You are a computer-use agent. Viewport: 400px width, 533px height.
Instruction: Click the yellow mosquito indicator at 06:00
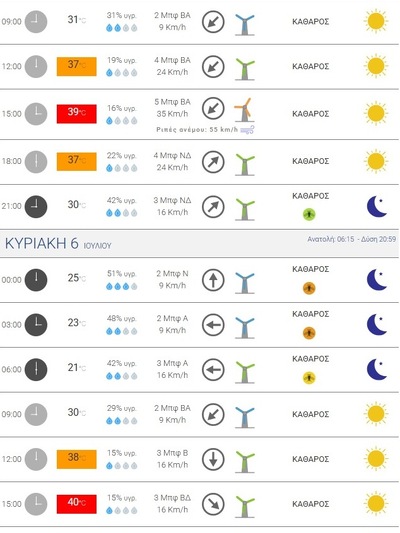309,377
